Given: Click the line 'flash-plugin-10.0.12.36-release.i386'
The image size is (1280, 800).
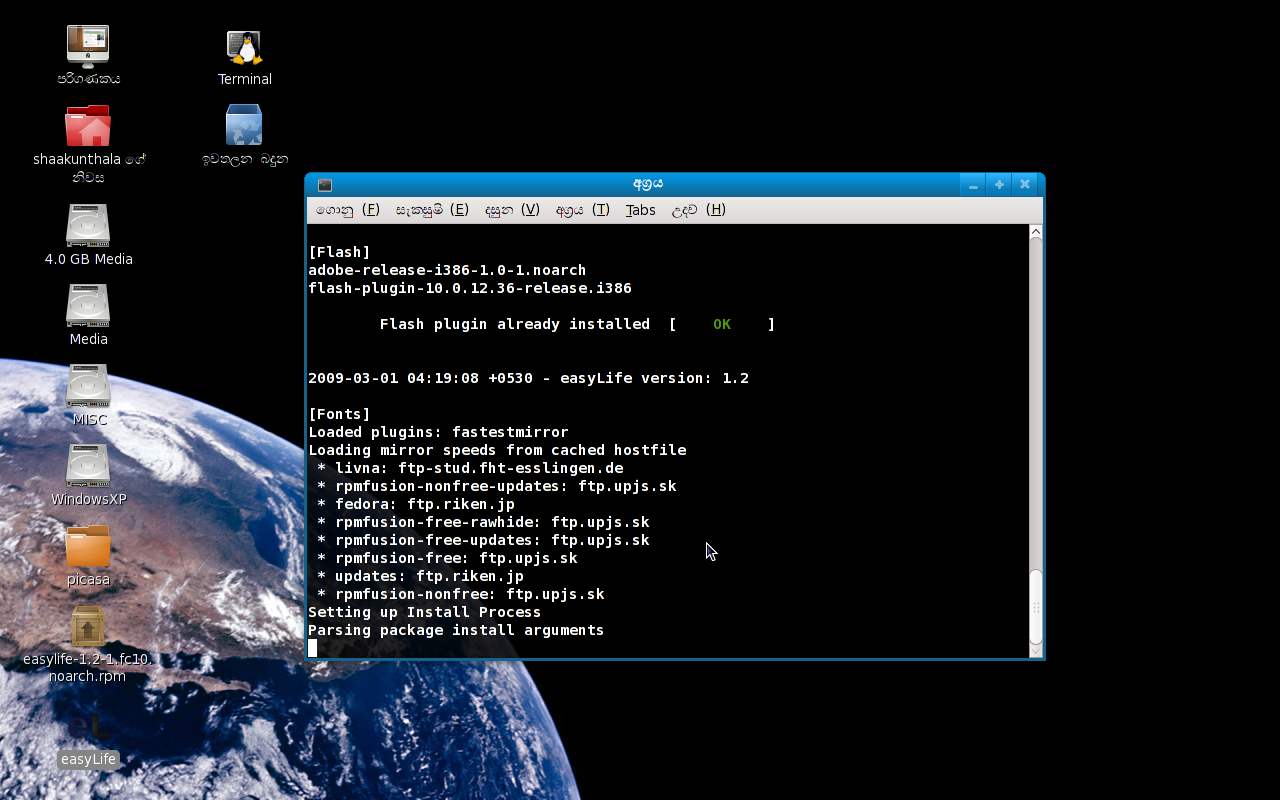Looking at the screenshot, I should 470,288.
